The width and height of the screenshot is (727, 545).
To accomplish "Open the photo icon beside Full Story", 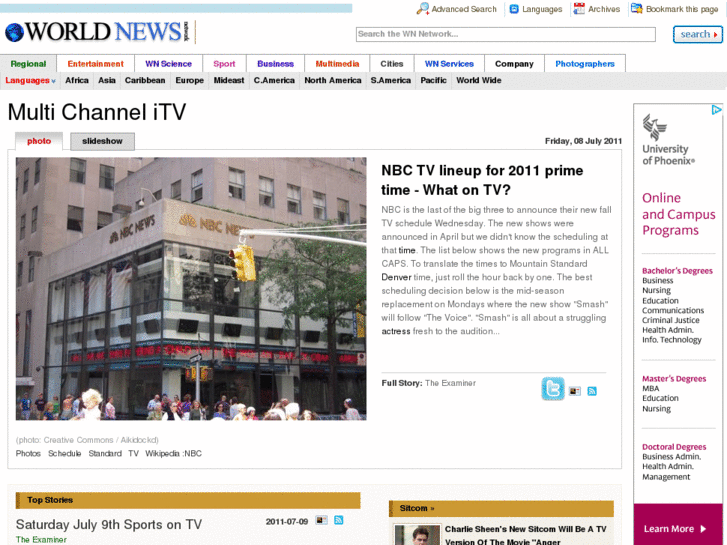I will tap(575, 391).
